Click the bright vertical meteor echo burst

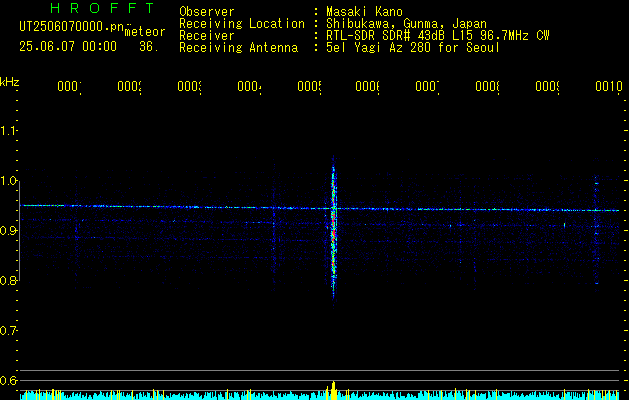[x=333, y=231]
